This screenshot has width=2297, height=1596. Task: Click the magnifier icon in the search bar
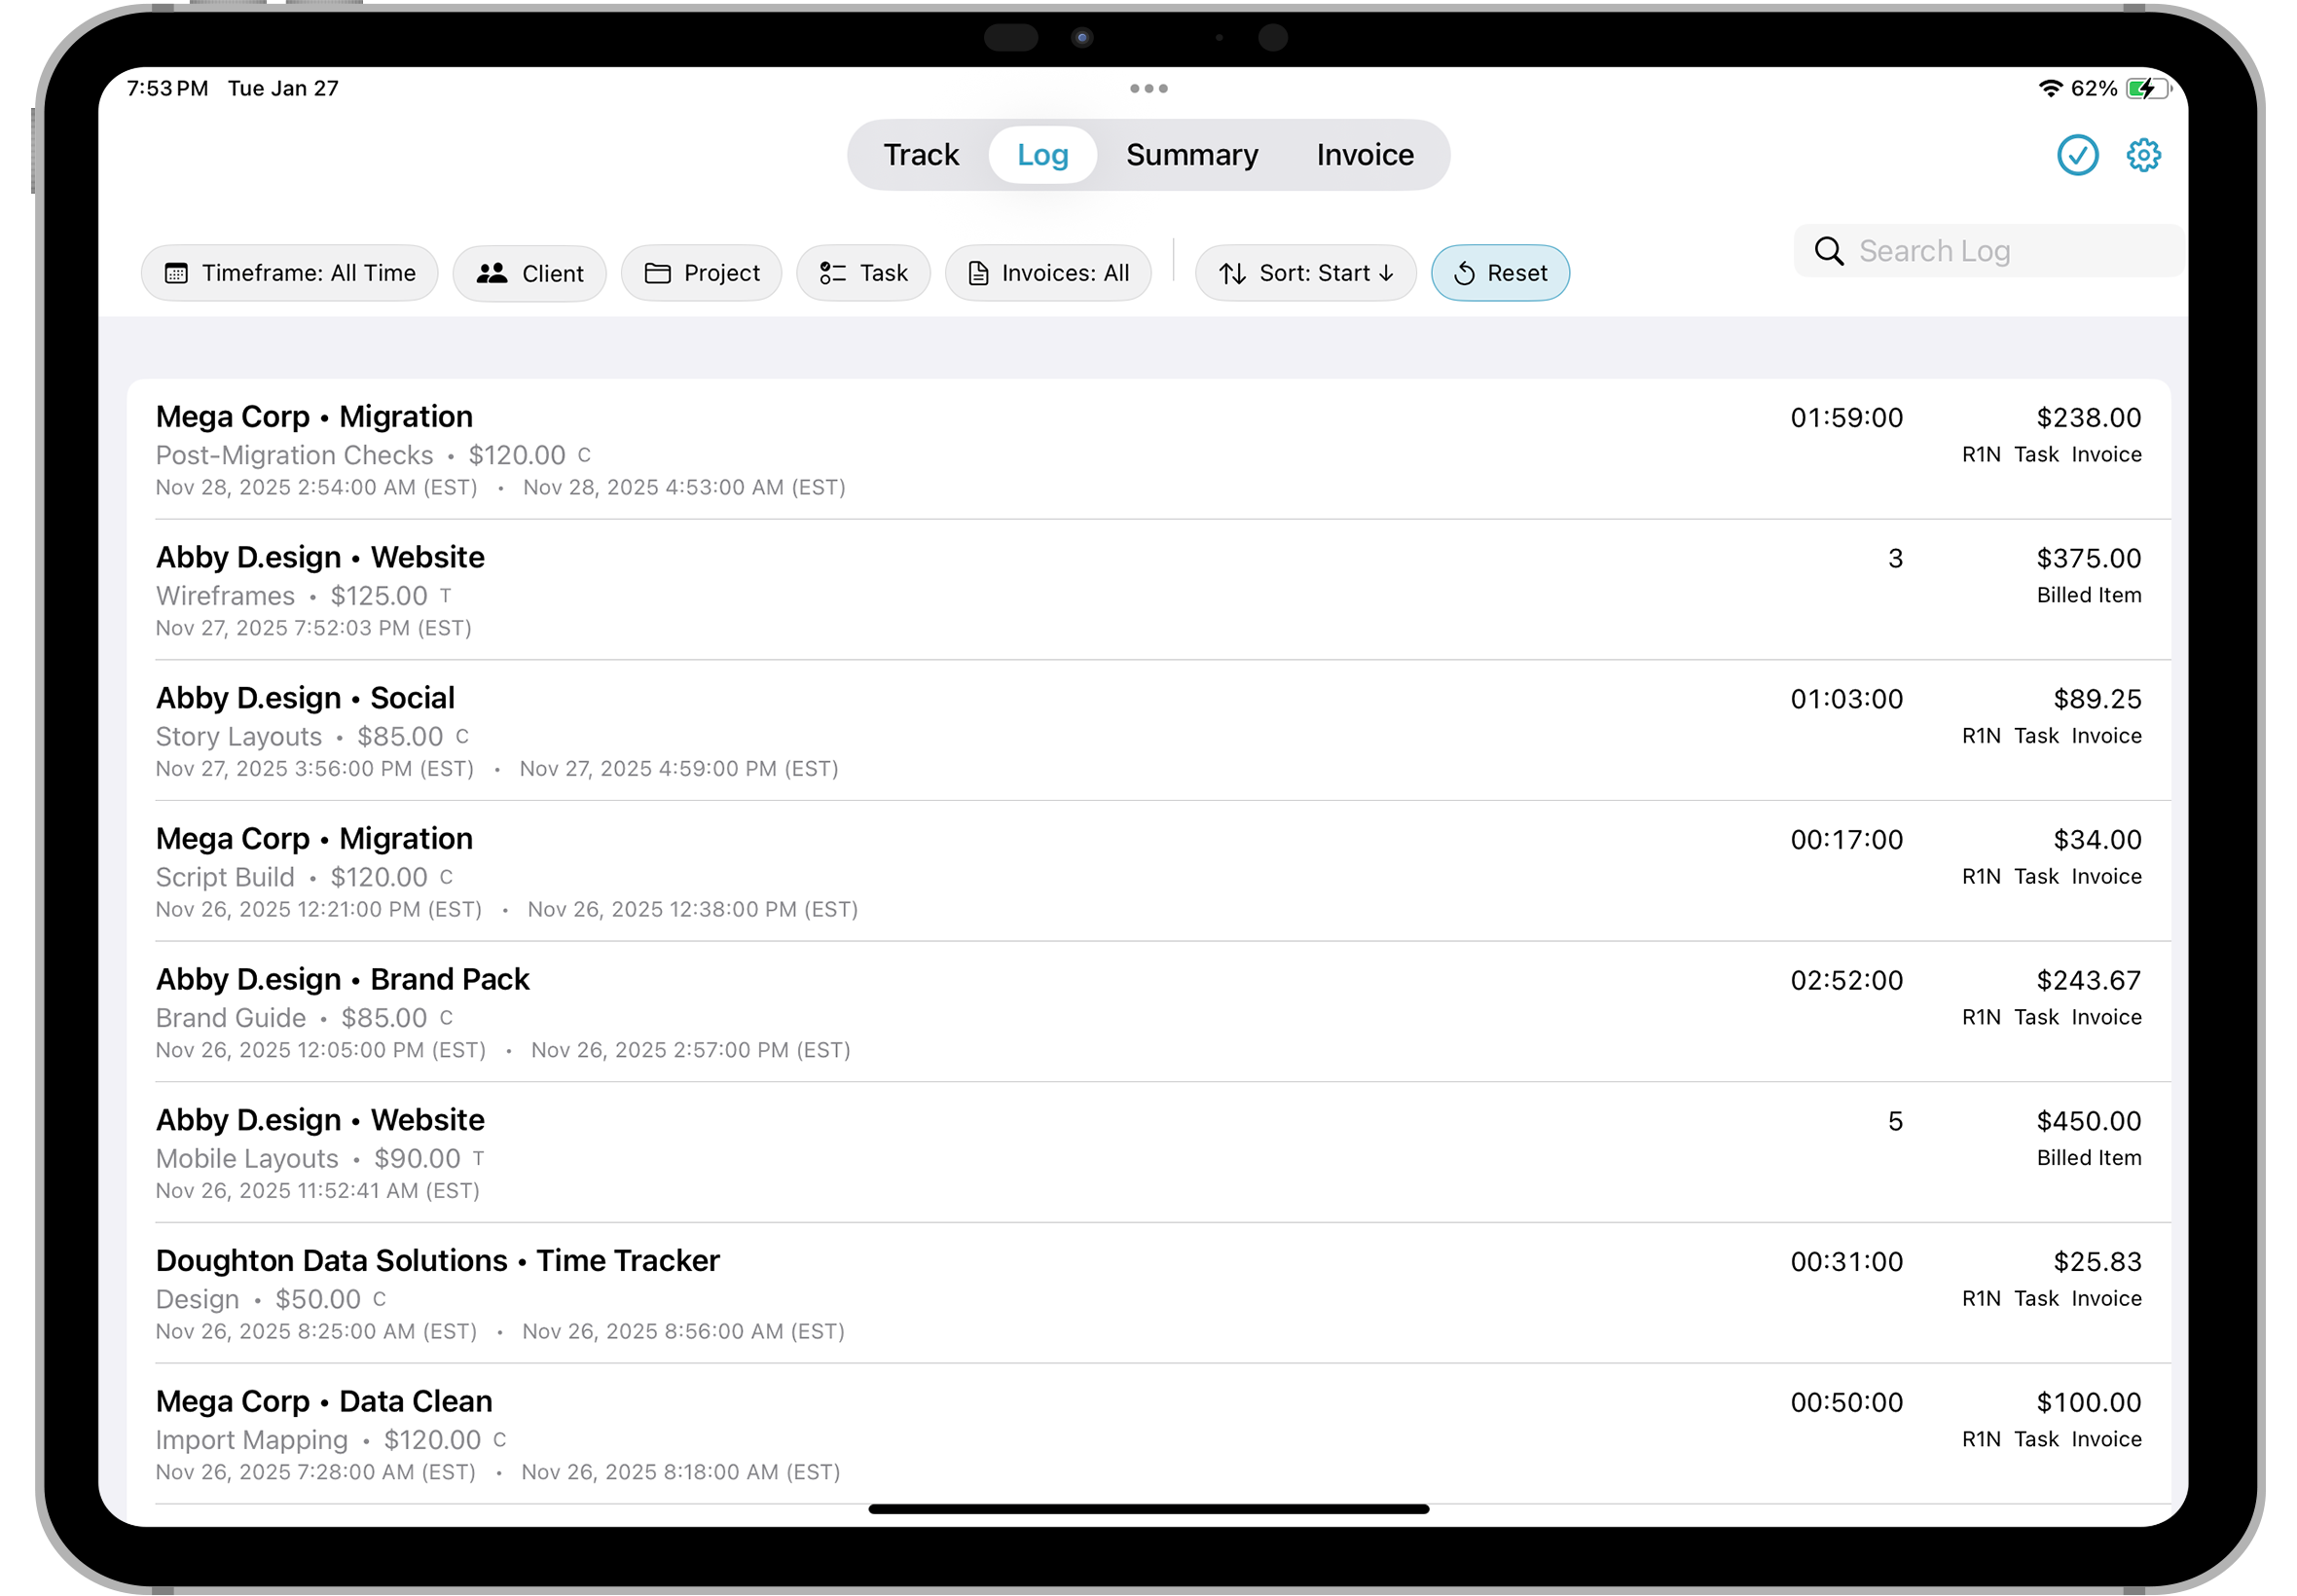point(1829,251)
